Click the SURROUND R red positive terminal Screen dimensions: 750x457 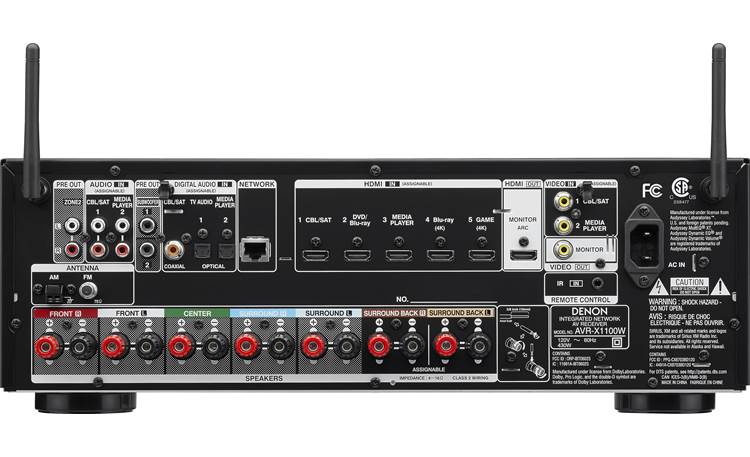[x=247, y=346]
